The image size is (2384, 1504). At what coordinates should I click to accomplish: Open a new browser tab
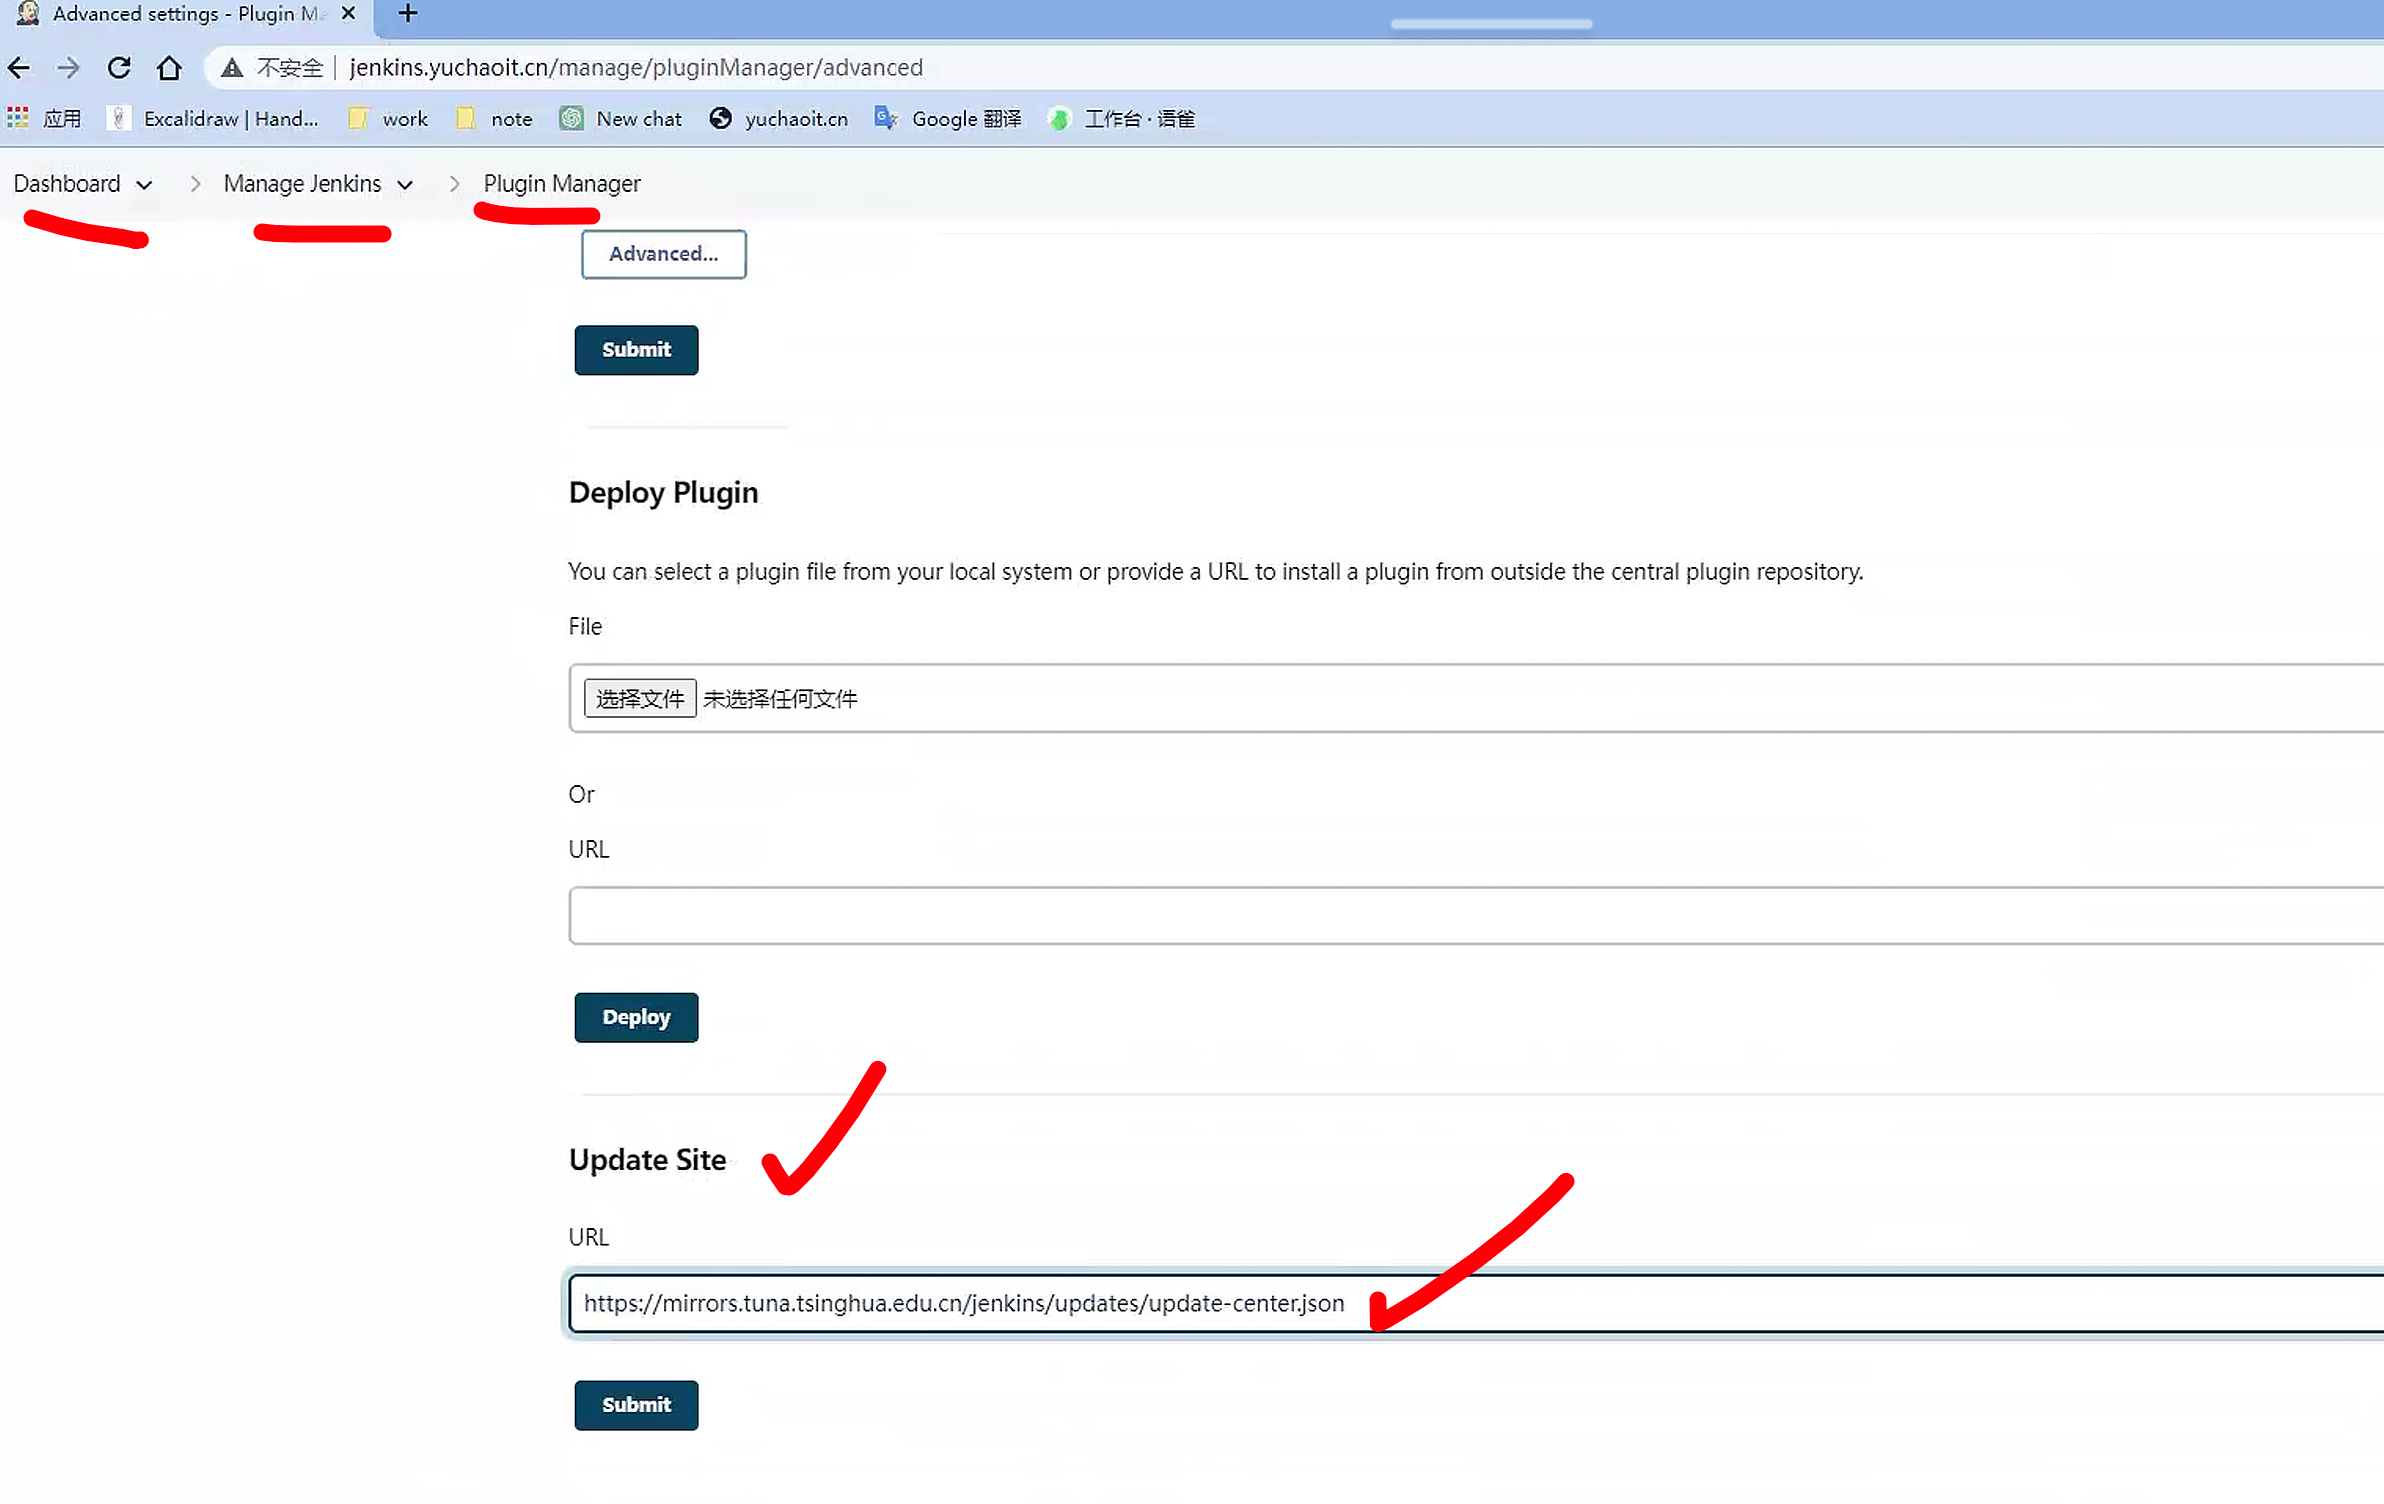(x=407, y=14)
